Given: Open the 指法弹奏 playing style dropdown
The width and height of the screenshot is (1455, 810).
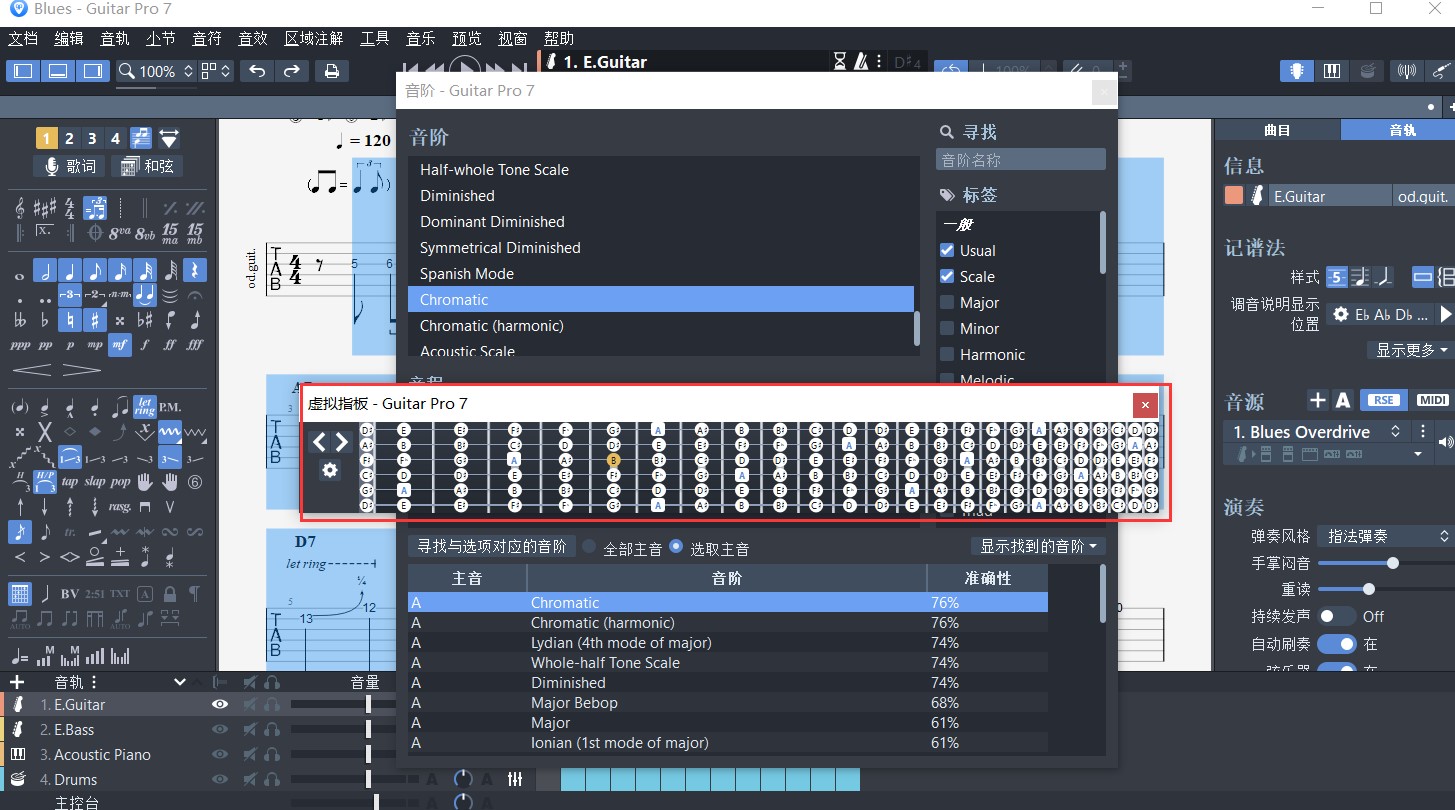Looking at the screenshot, I should (x=1384, y=536).
